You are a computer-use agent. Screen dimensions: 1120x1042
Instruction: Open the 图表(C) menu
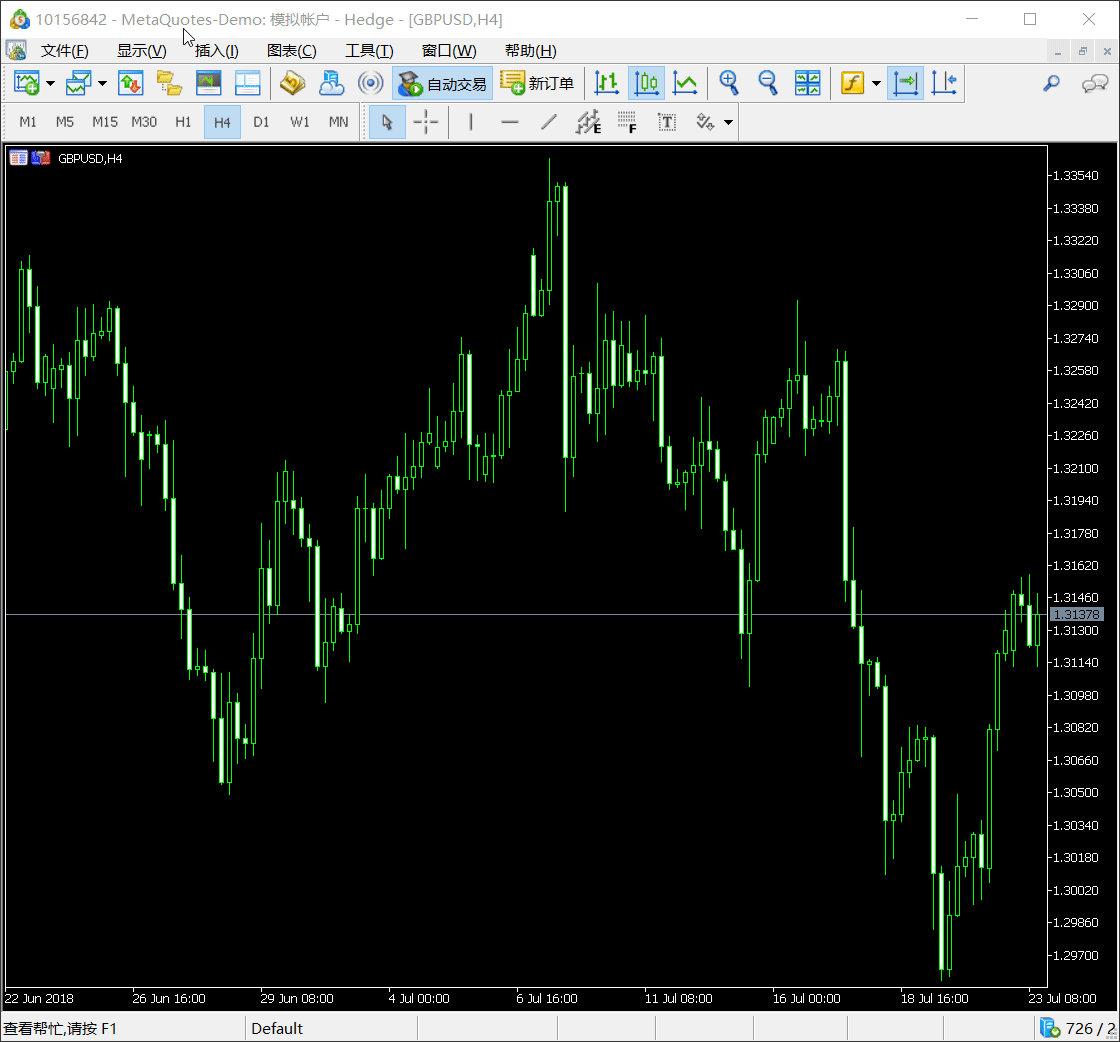click(291, 51)
